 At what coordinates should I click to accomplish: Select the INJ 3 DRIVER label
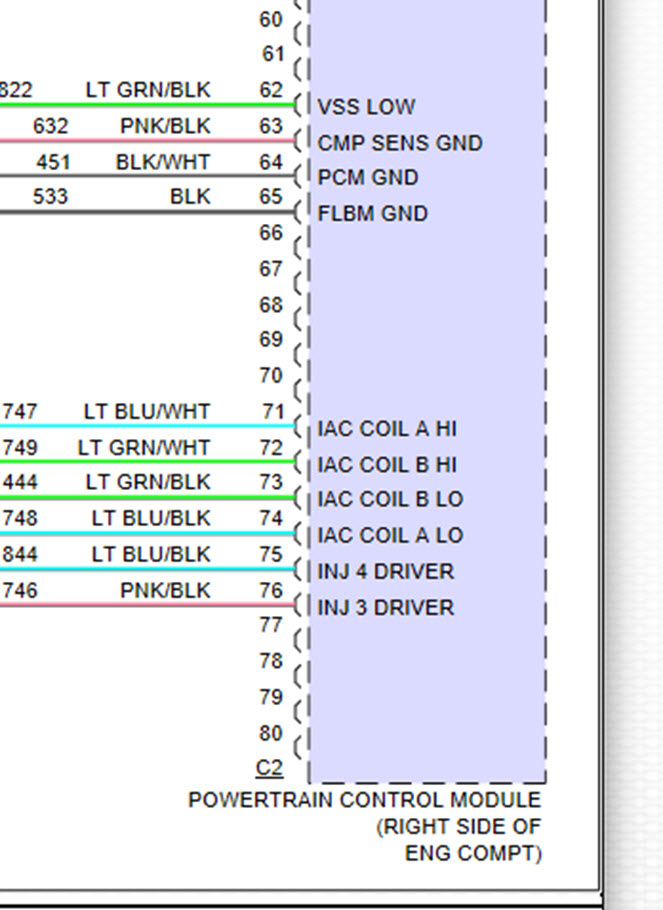click(x=385, y=608)
